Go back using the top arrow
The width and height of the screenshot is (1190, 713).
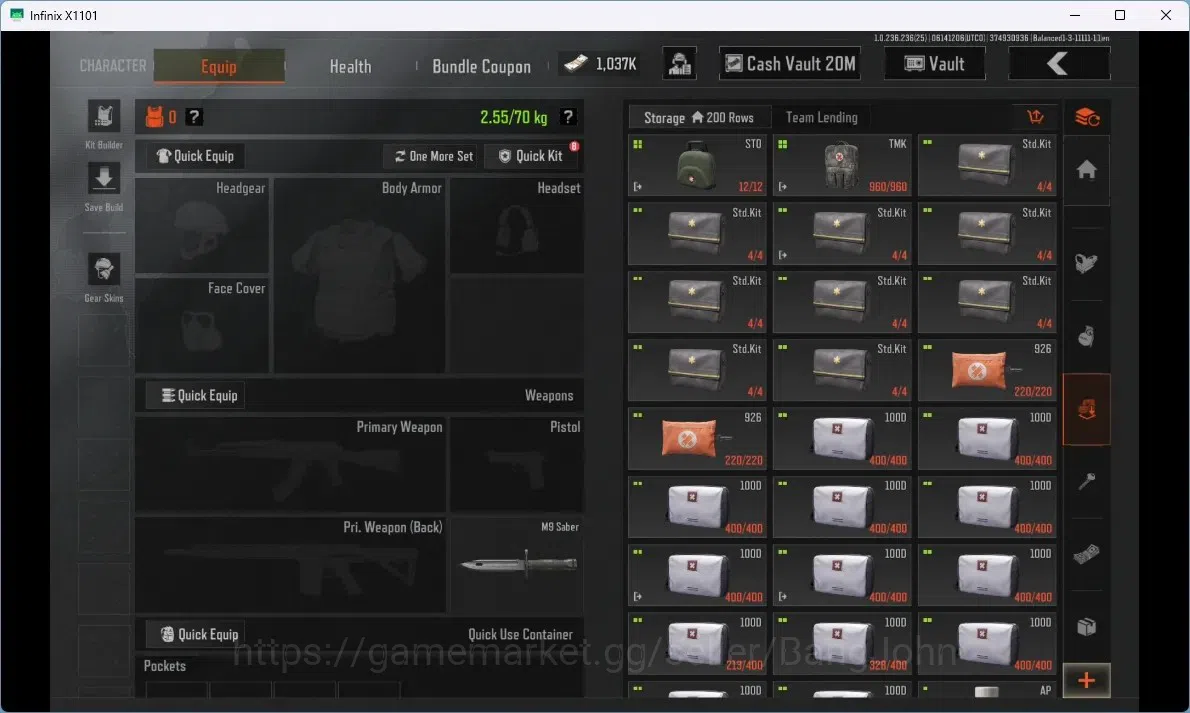point(1058,64)
